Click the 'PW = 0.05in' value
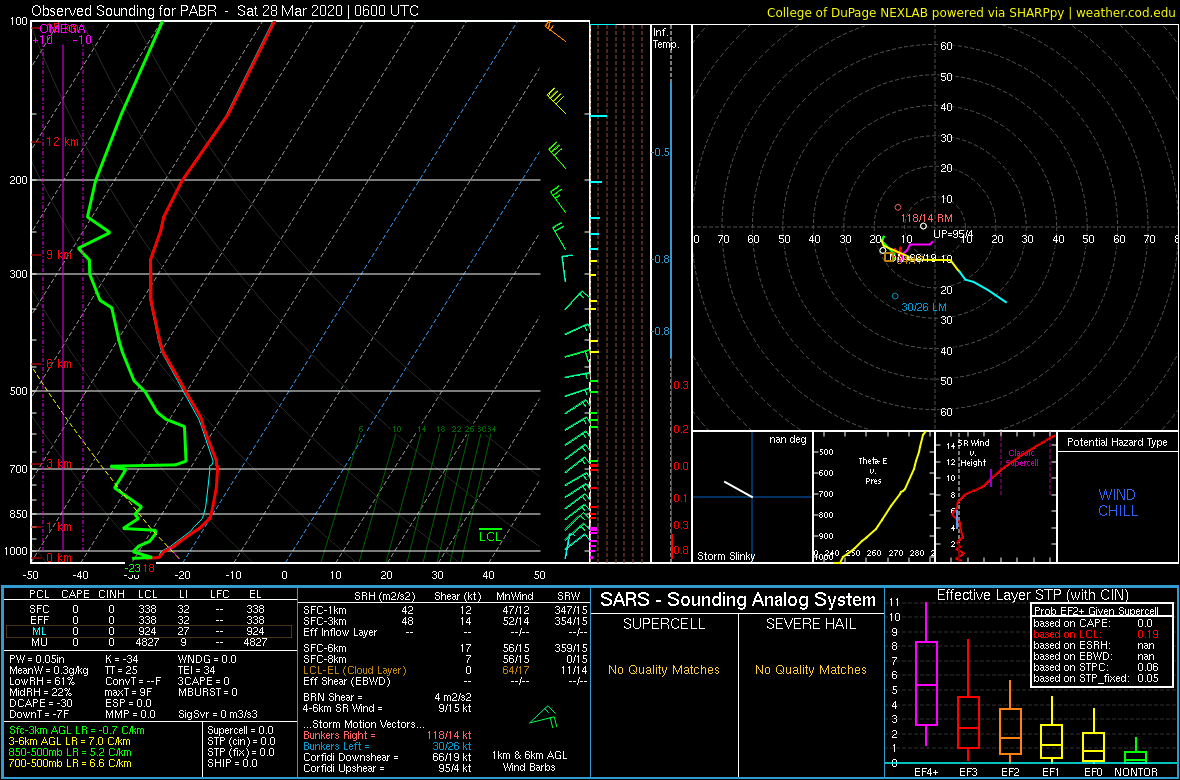This screenshot has height=780, width=1180. pos(38,660)
